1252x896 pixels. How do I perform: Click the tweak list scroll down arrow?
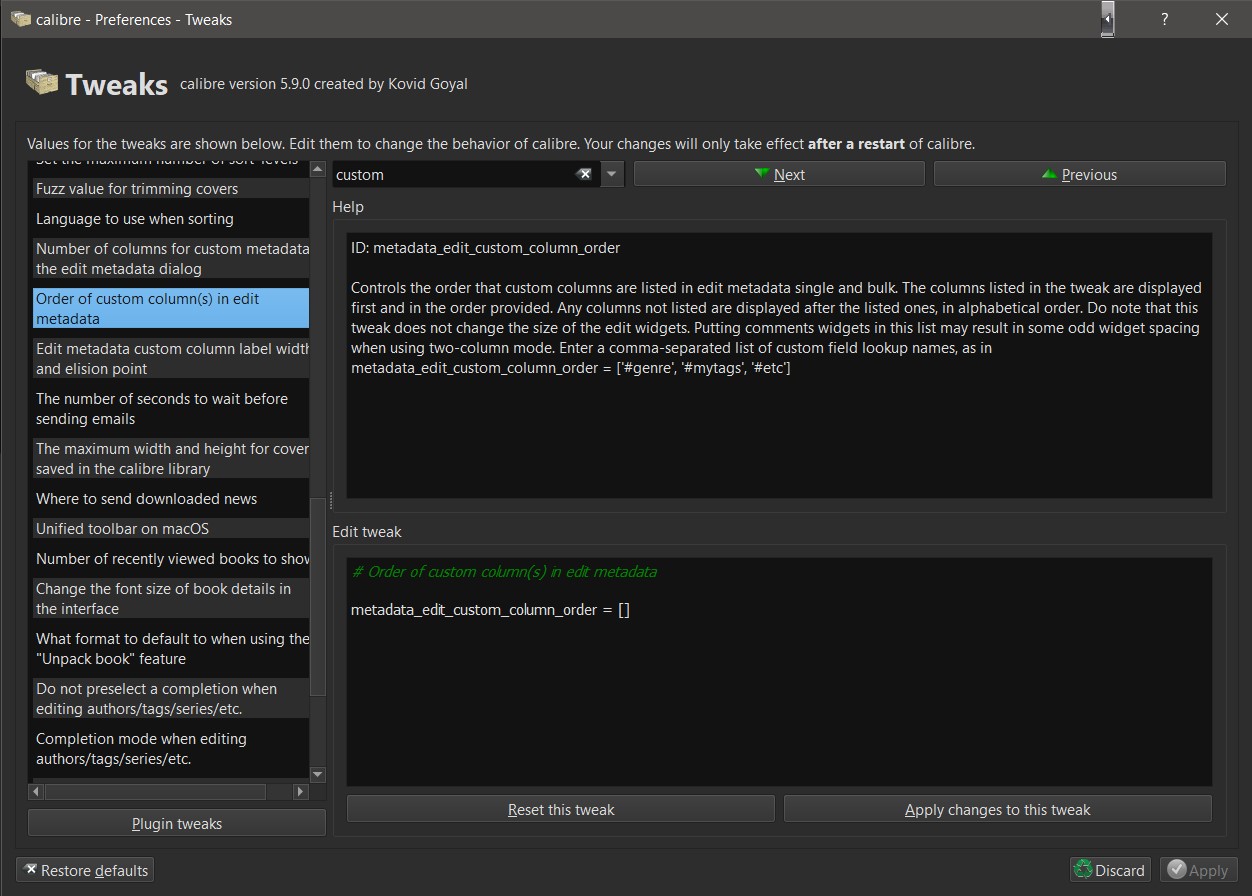point(318,774)
